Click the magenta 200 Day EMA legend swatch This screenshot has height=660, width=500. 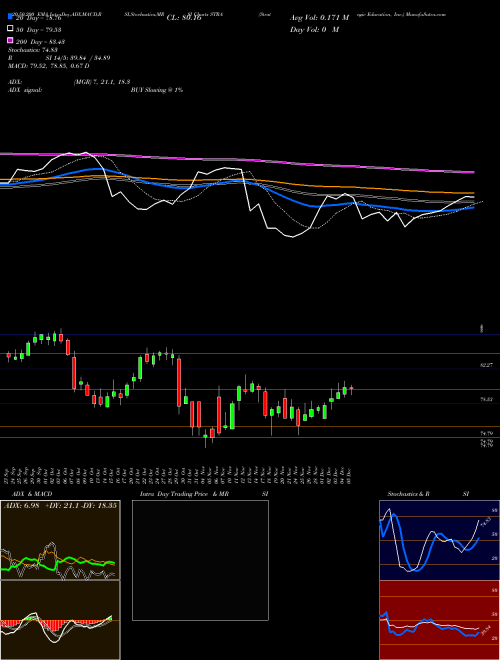(10, 40)
